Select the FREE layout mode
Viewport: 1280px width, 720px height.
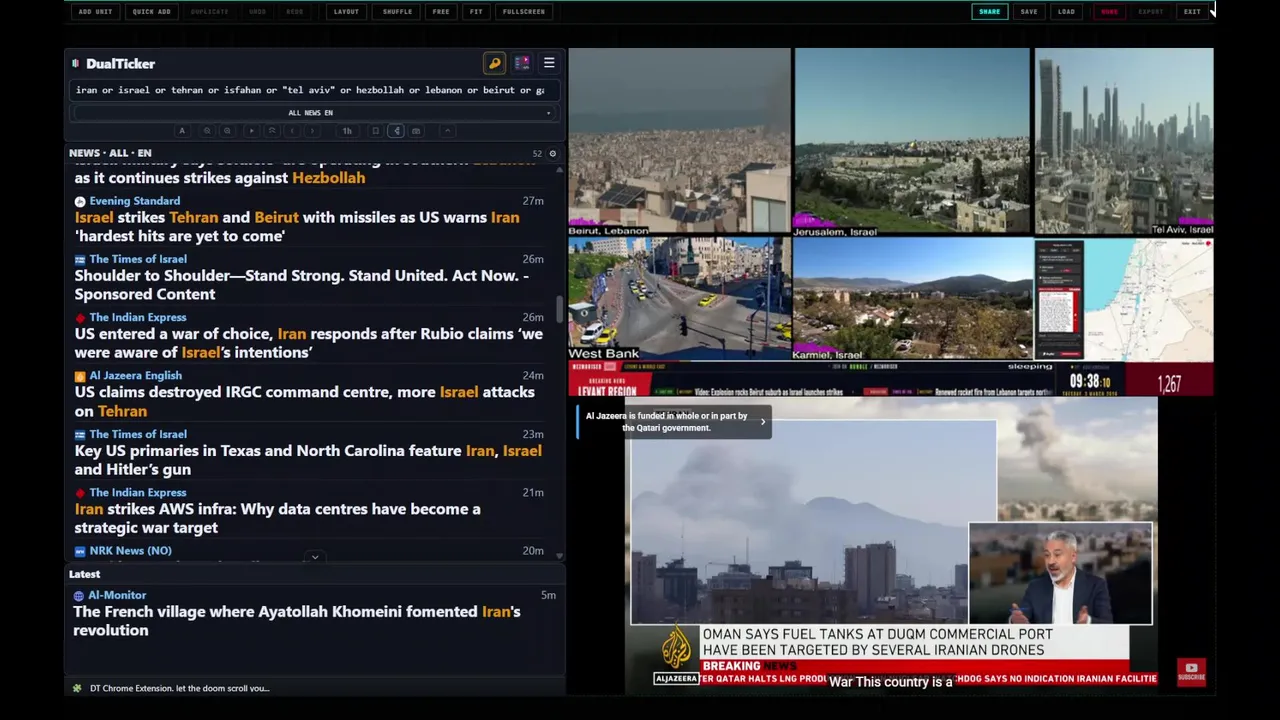pyautogui.click(x=441, y=12)
